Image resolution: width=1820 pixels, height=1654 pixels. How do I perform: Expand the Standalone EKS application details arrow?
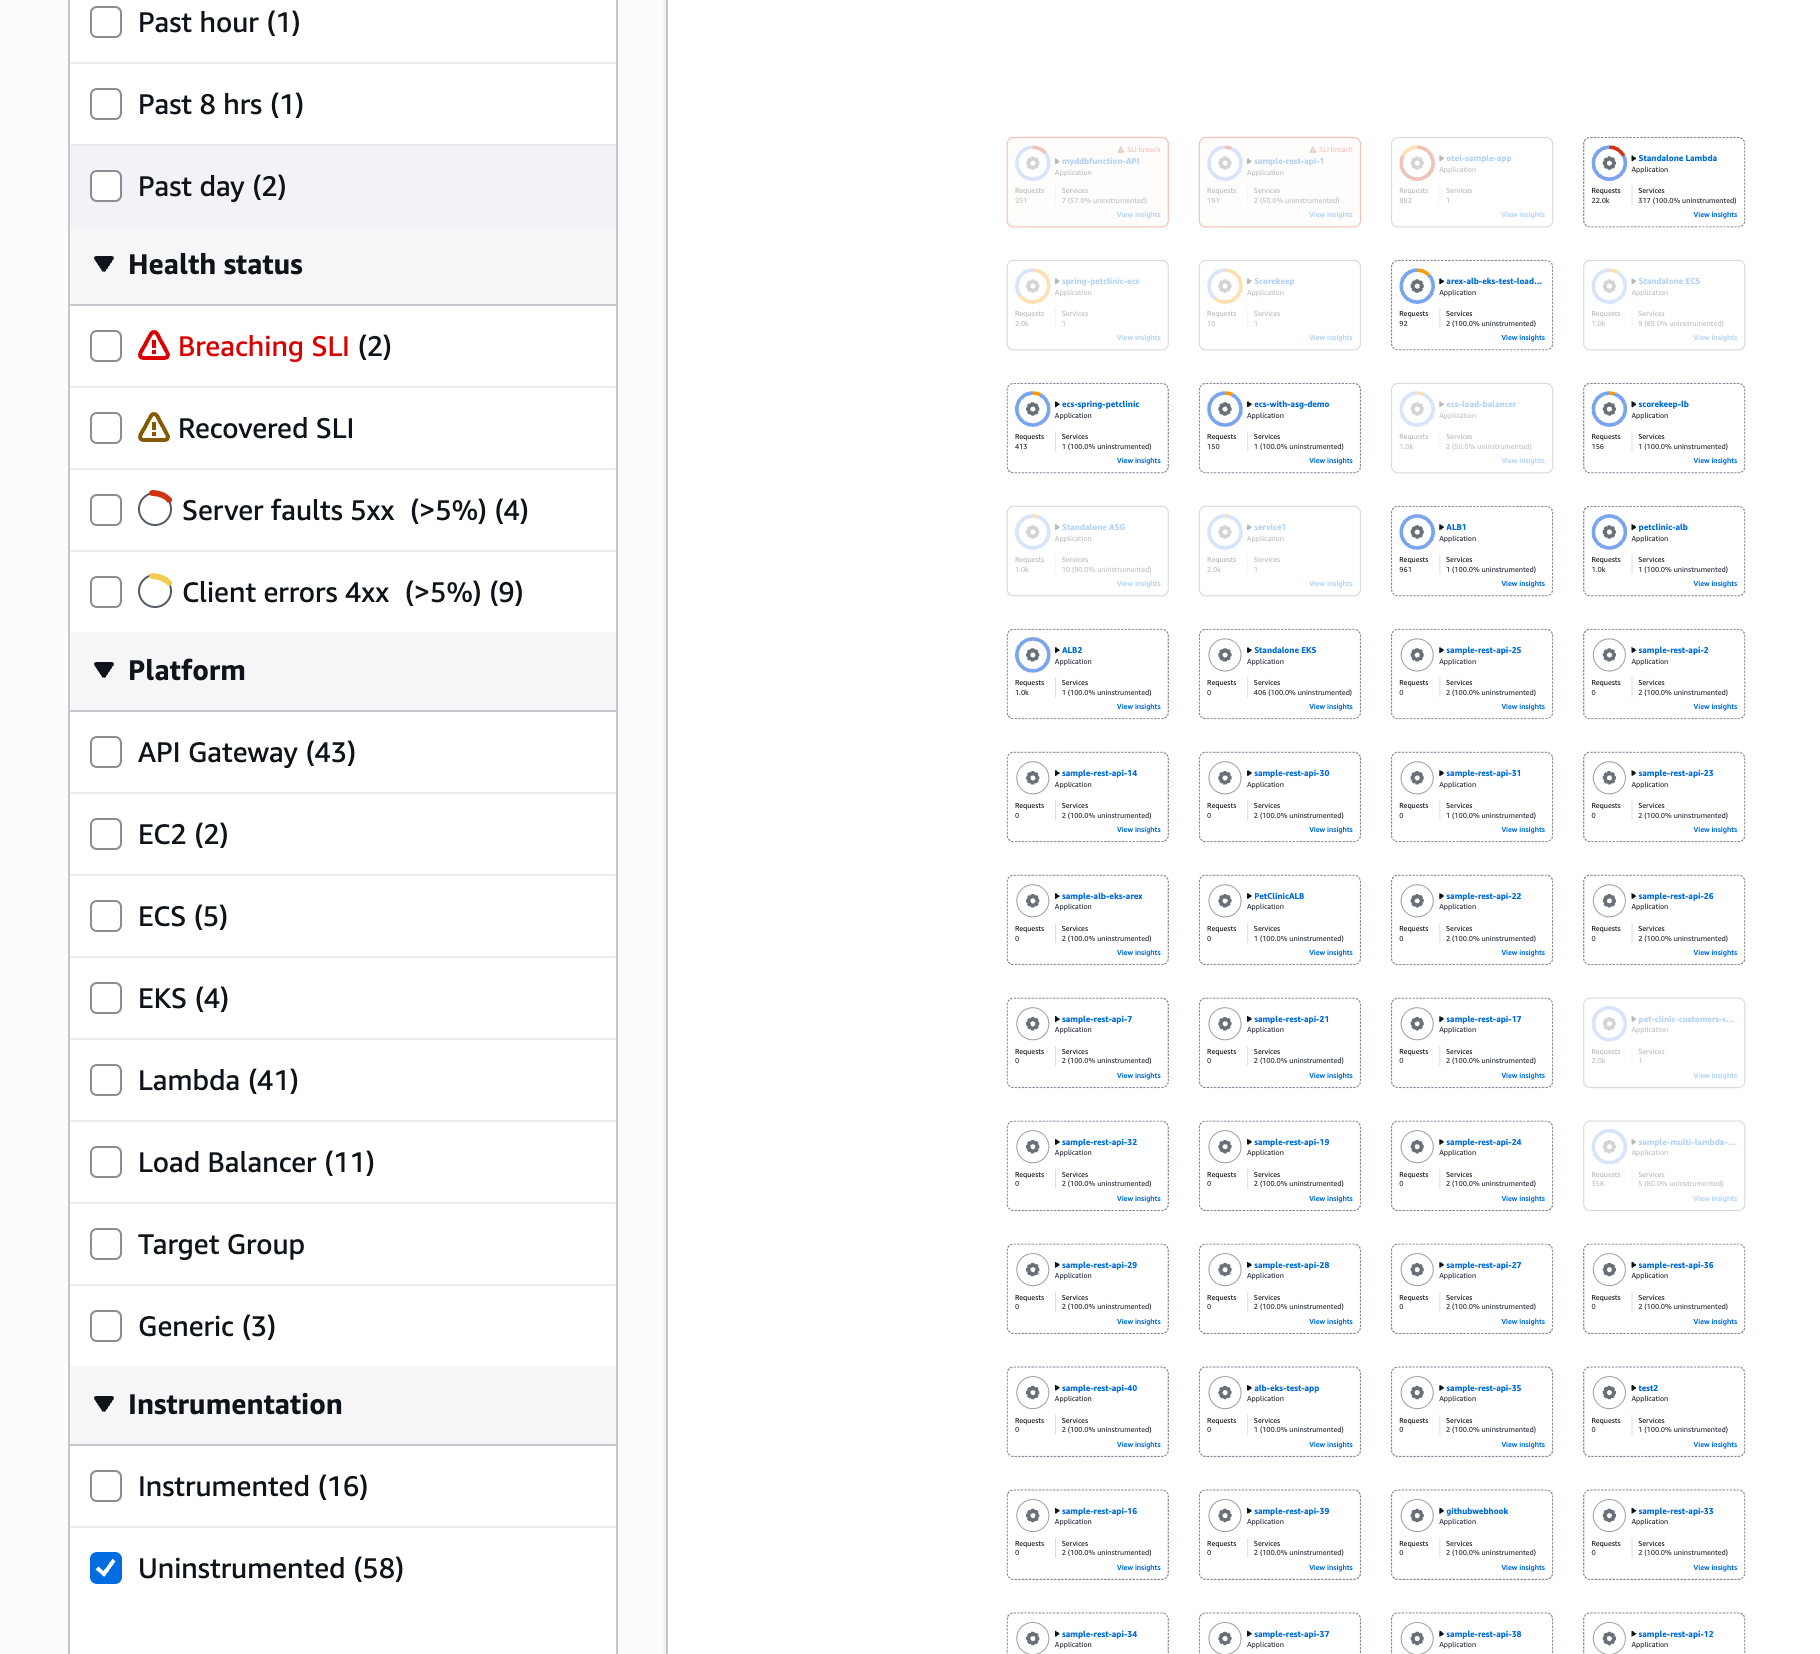[x=1249, y=649]
